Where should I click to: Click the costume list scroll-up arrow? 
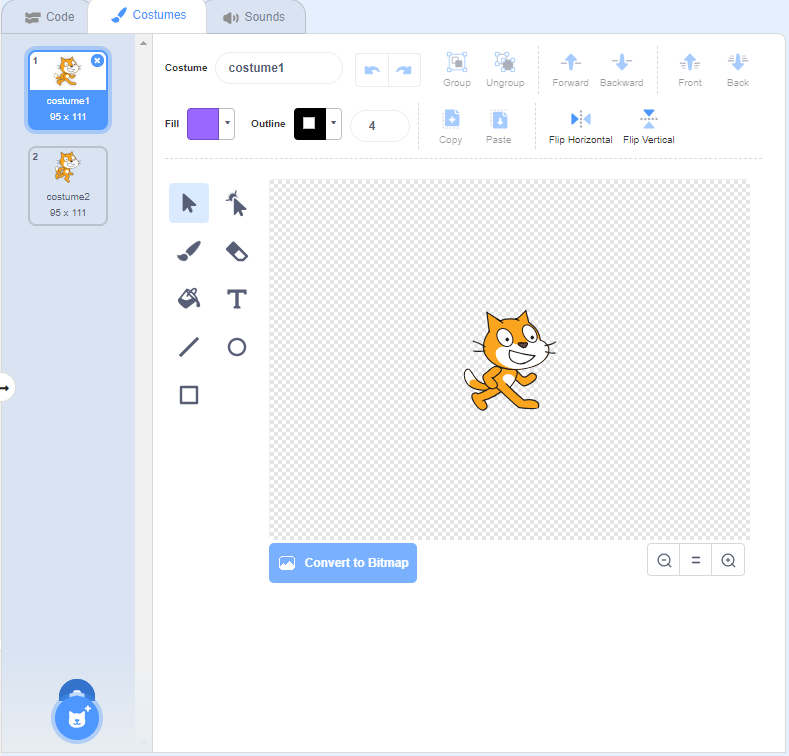(143, 43)
